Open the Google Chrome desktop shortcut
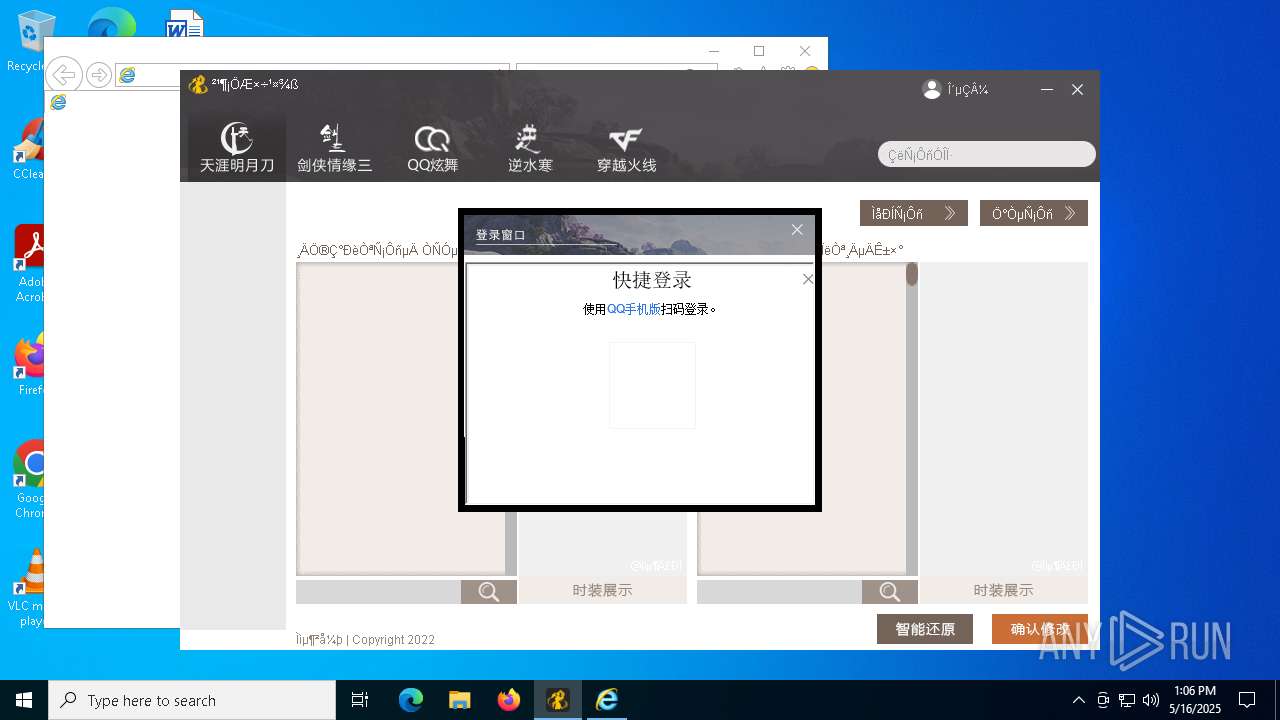The width and height of the screenshot is (1280, 720). (32, 478)
